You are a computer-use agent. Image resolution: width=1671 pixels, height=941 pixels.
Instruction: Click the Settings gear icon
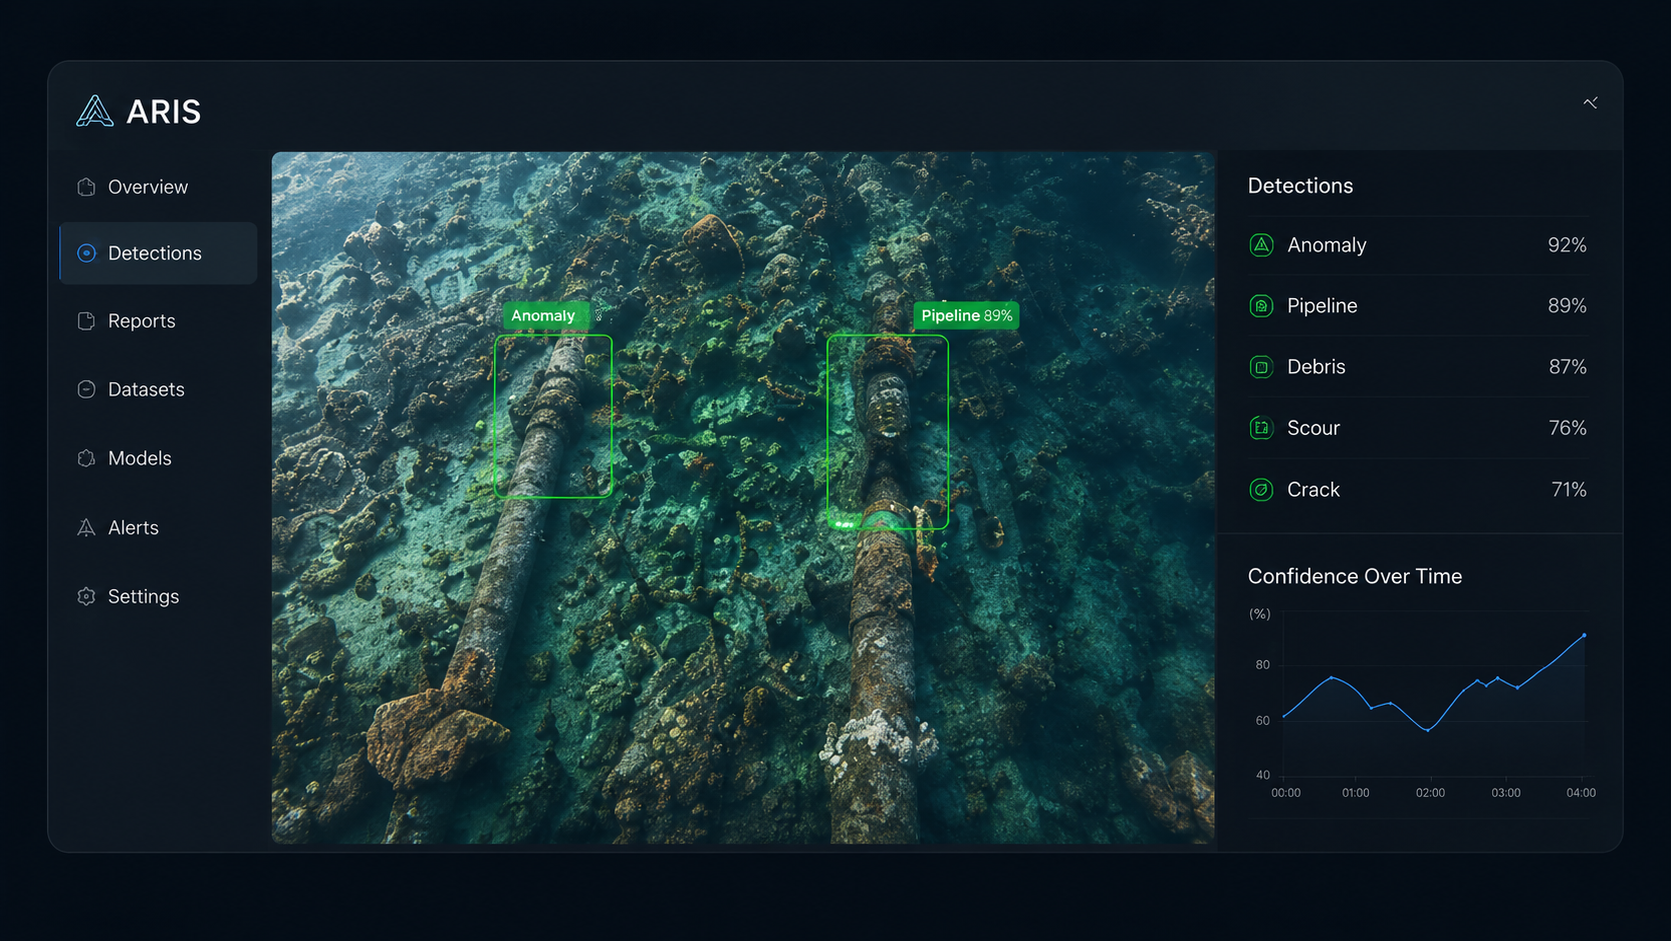86,596
